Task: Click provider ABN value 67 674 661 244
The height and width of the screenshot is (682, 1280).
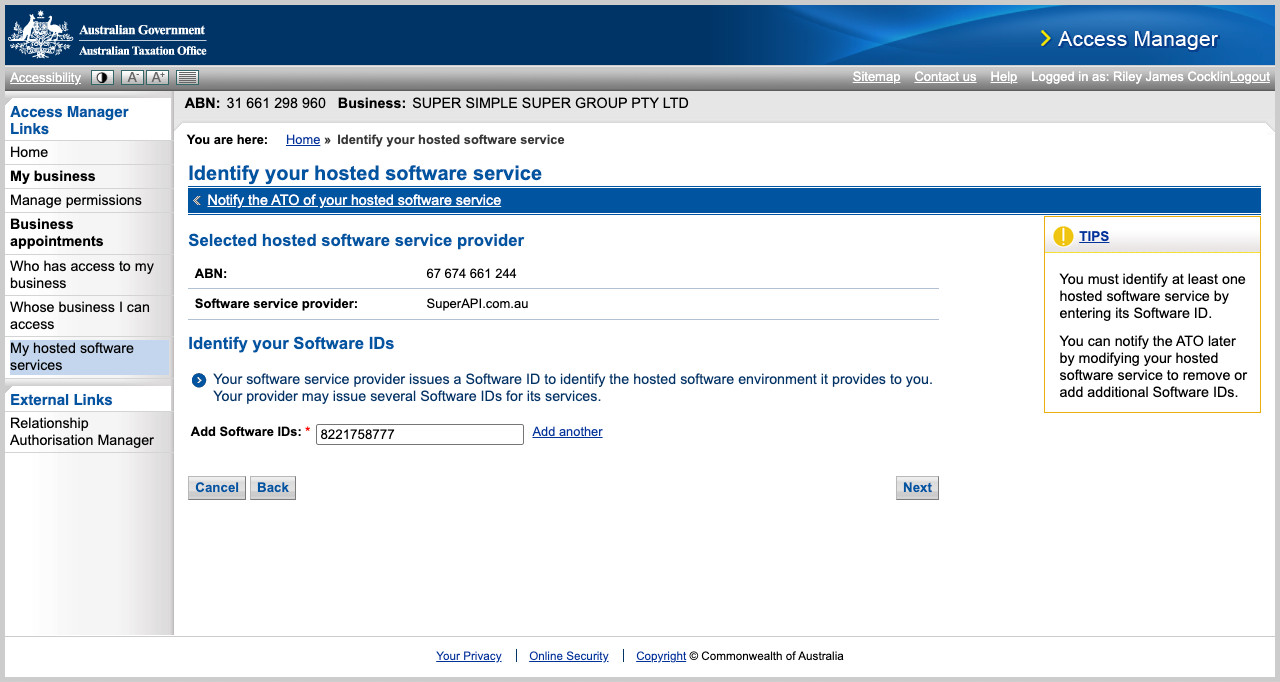Action: pos(471,273)
